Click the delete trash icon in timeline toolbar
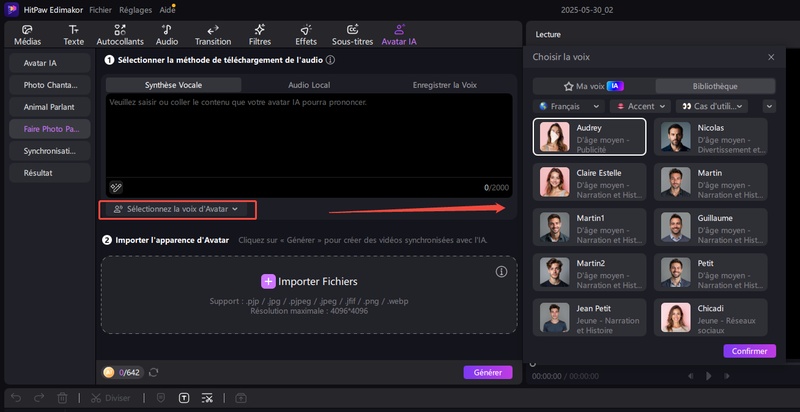 (x=62, y=398)
